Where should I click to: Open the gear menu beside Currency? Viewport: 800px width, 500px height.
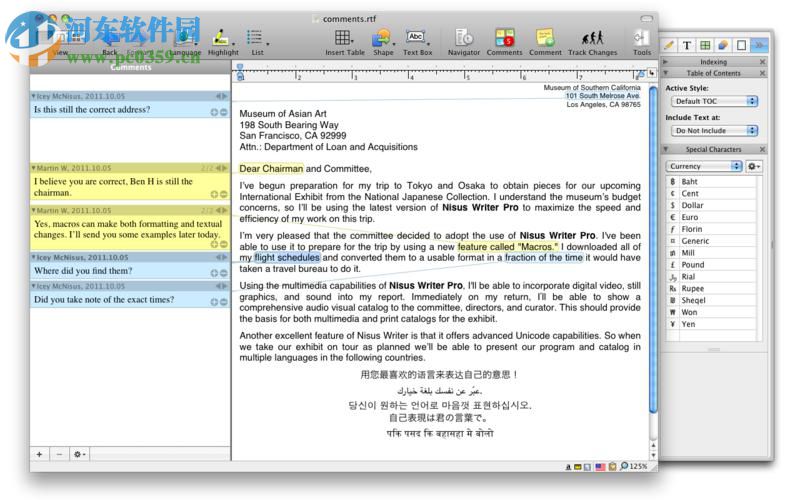click(754, 166)
